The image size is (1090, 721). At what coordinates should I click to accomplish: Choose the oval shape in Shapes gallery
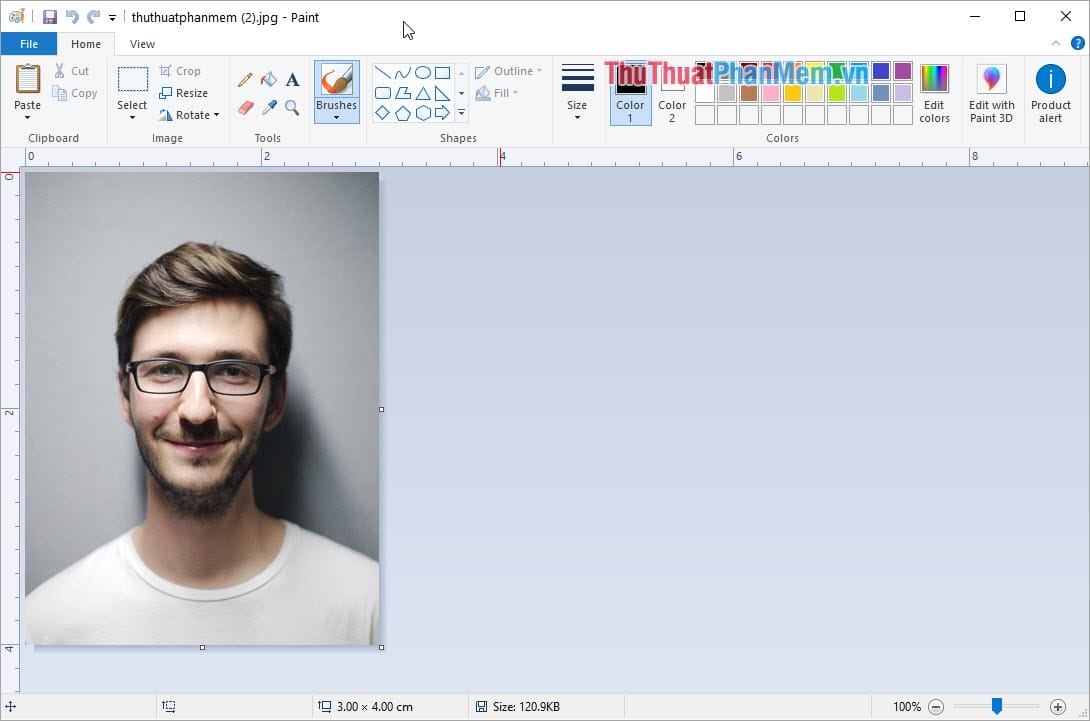point(423,73)
